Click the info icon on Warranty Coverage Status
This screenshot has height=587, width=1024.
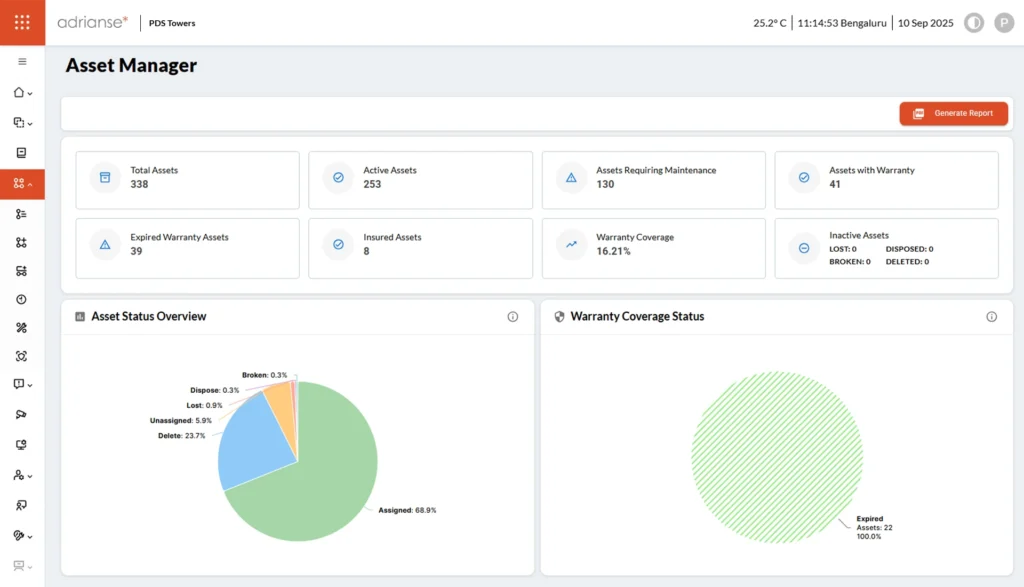pos(989,316)
